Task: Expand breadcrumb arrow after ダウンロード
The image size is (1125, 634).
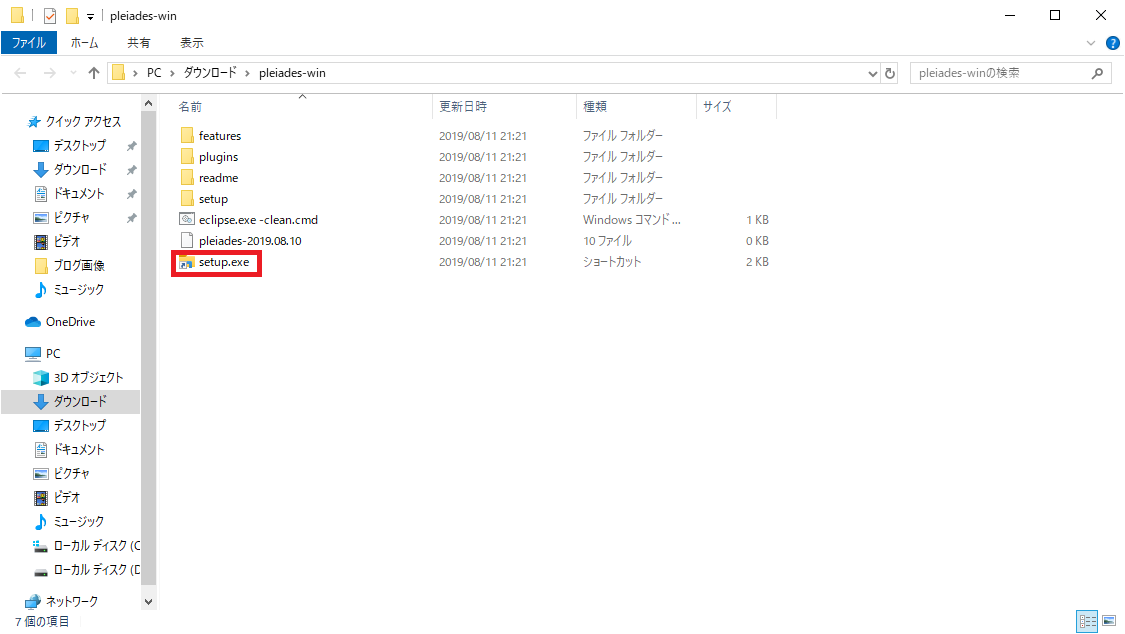Action: [247, 73]
